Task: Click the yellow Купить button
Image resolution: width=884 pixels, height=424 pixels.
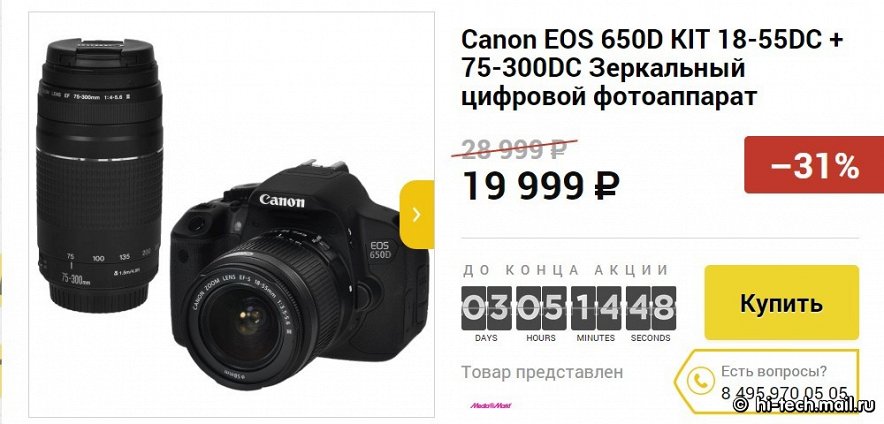Action: pyautogui.click(x=781, y=303)
